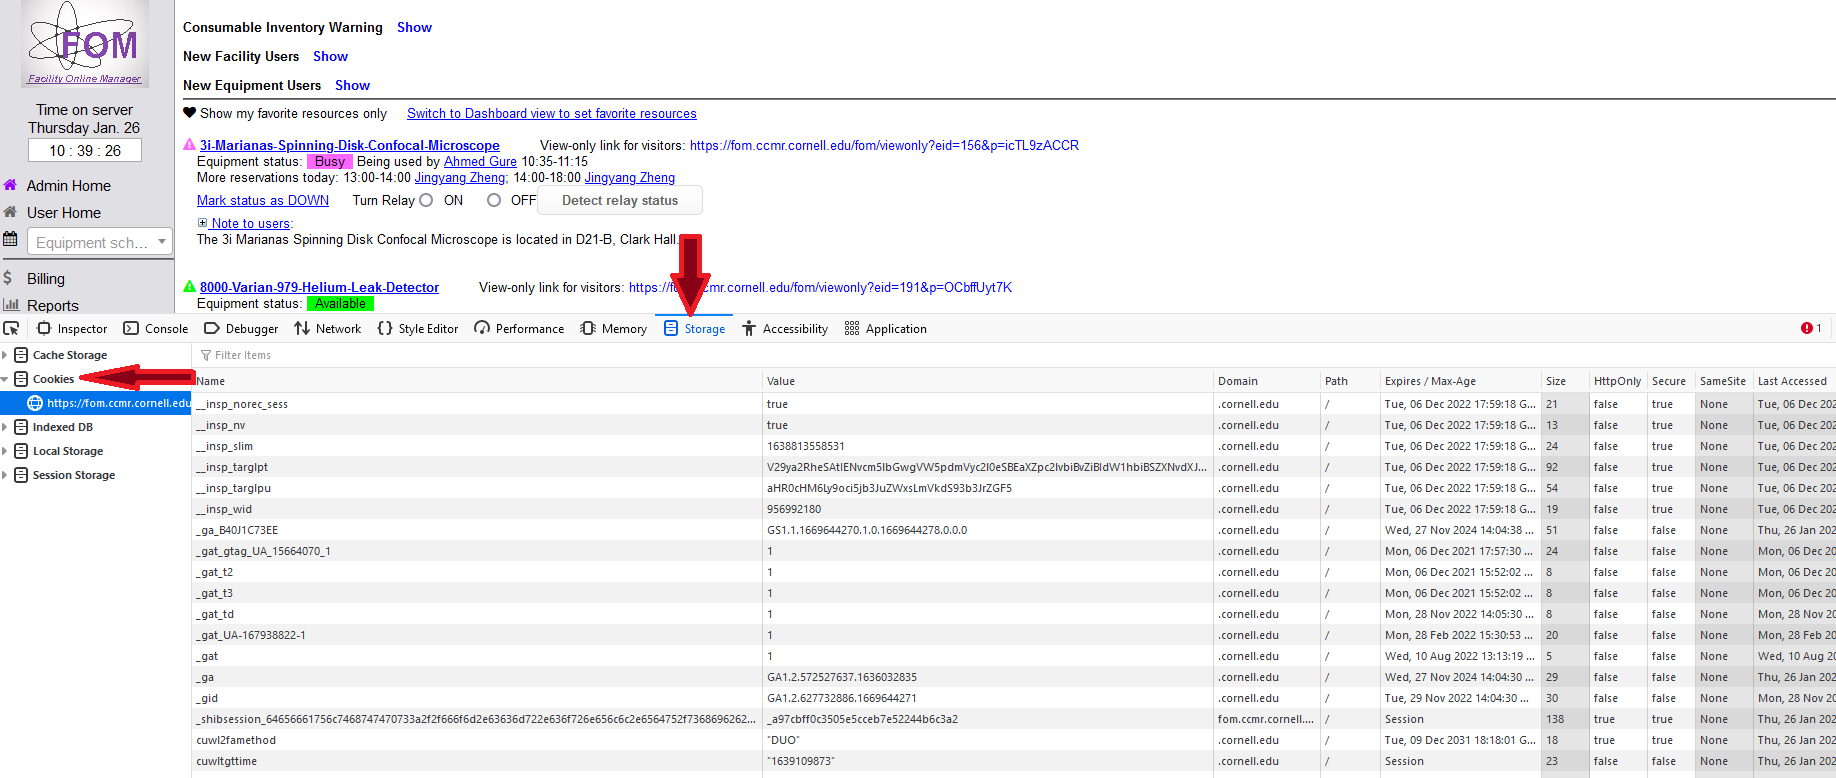The width and height of the screenshot is (1836, 778).
Task: Click the pink warning triangle for 3i-Marianas microscope
Action: pos(189,145)
